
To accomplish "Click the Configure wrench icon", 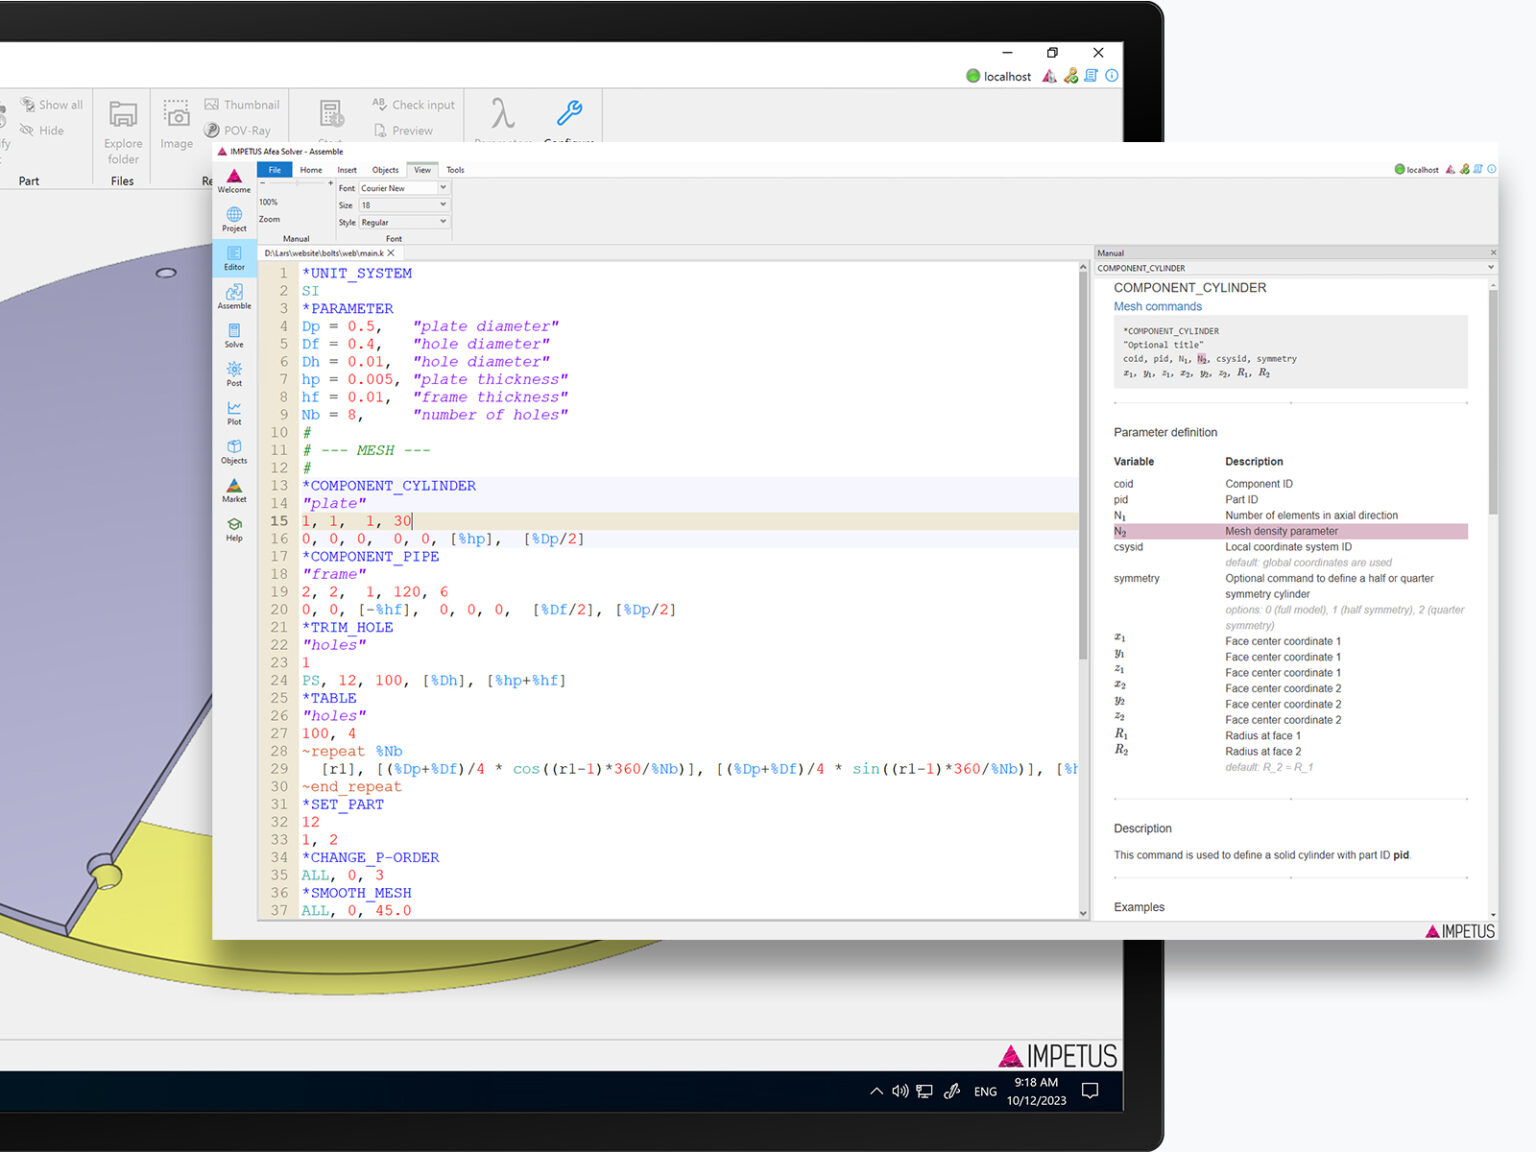I will click(x=569, y=114).
